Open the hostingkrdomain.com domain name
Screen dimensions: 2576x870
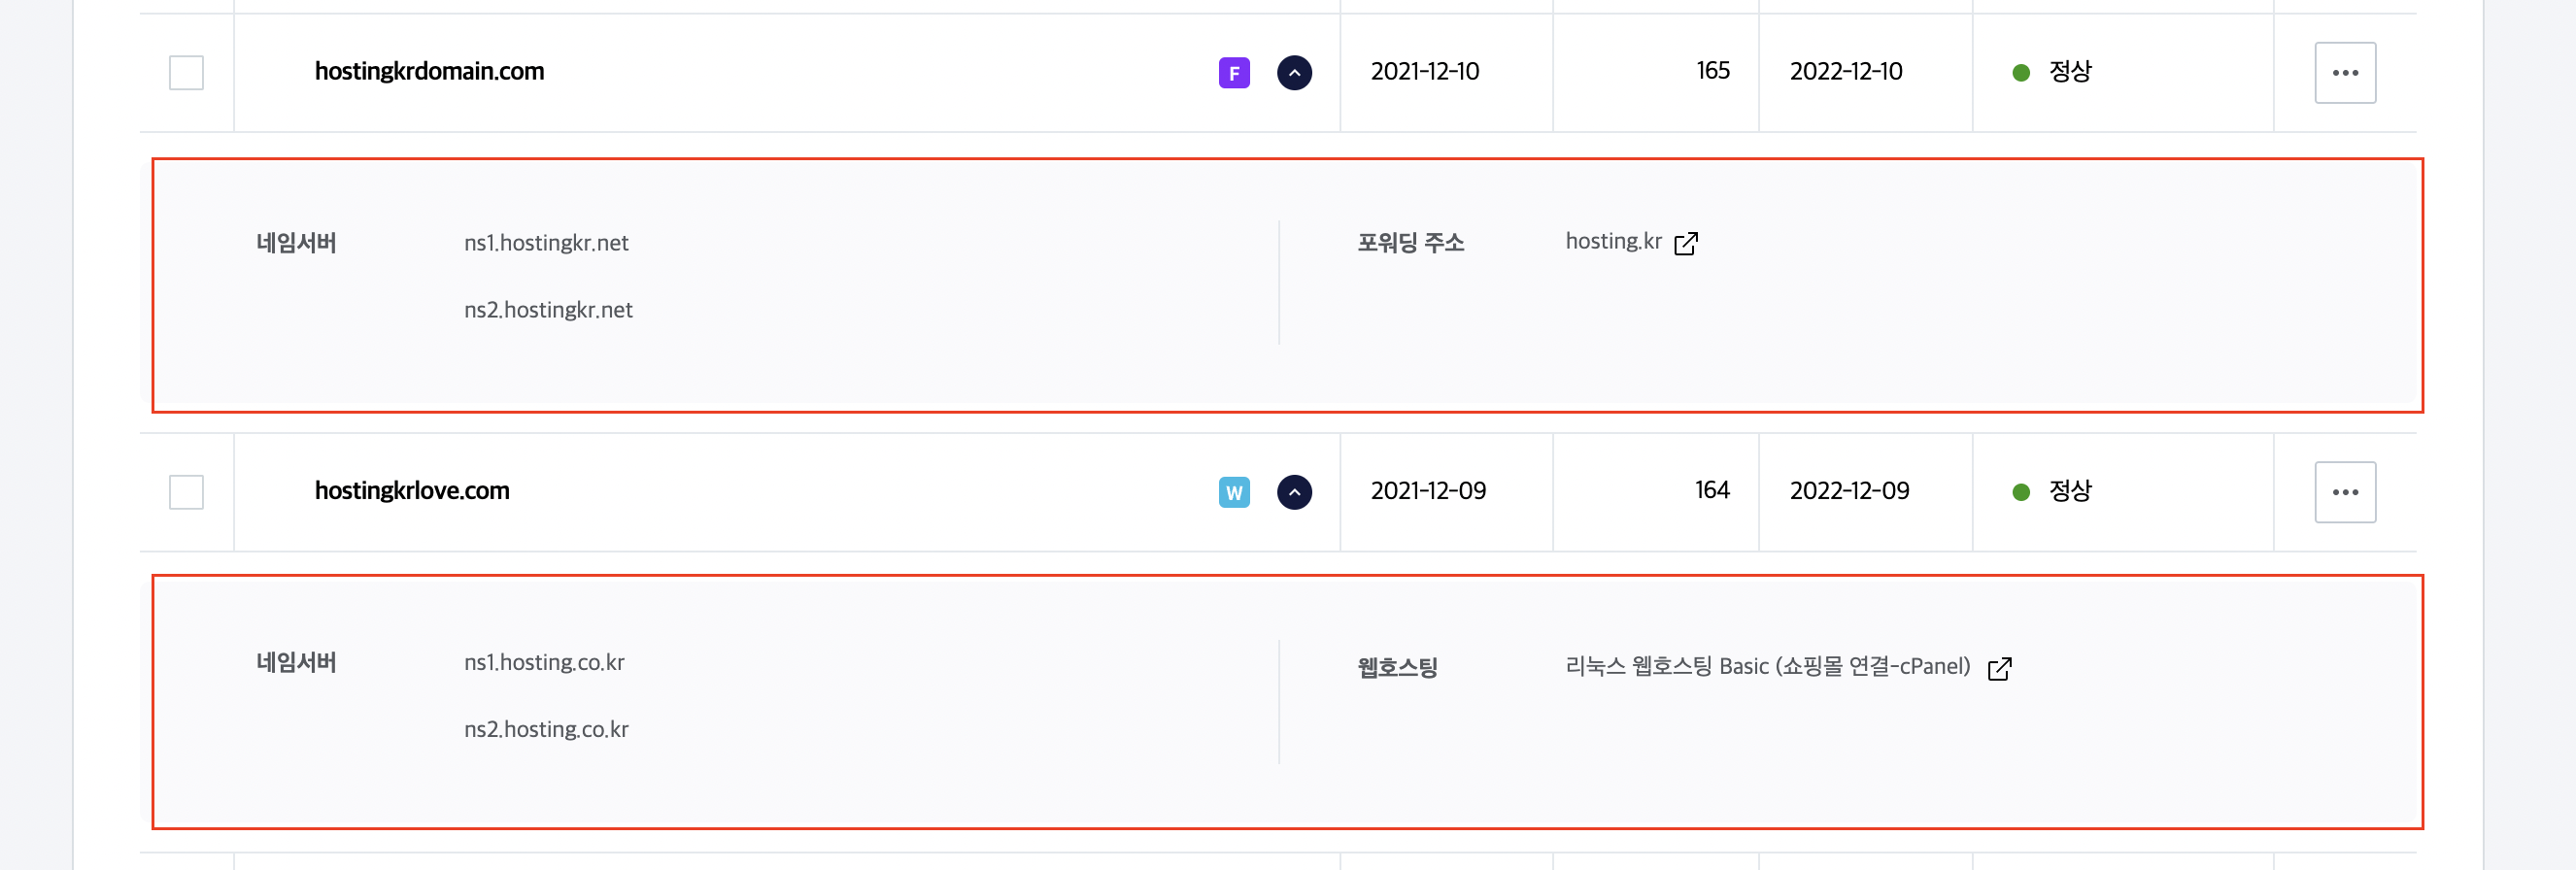pos(429,72)
